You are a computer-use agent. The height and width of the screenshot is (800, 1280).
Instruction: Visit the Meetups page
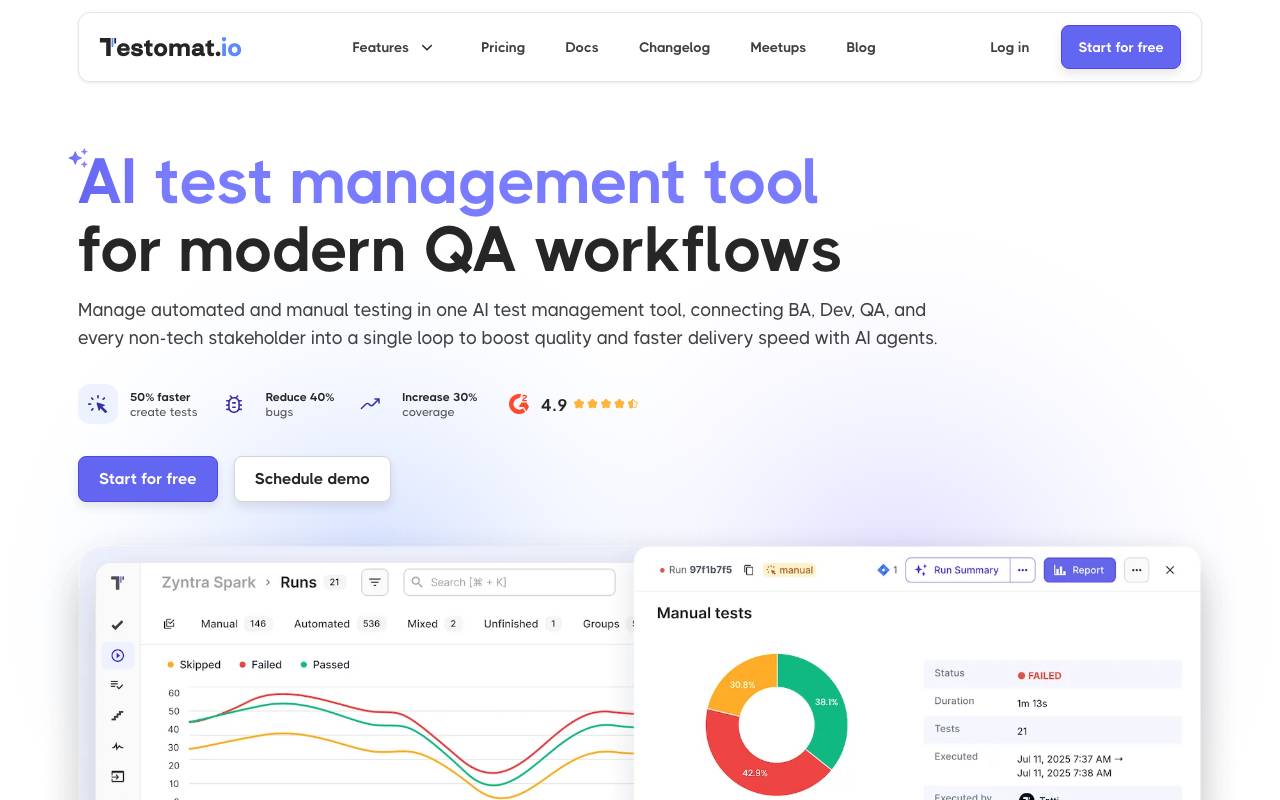[x=778, y=47]
